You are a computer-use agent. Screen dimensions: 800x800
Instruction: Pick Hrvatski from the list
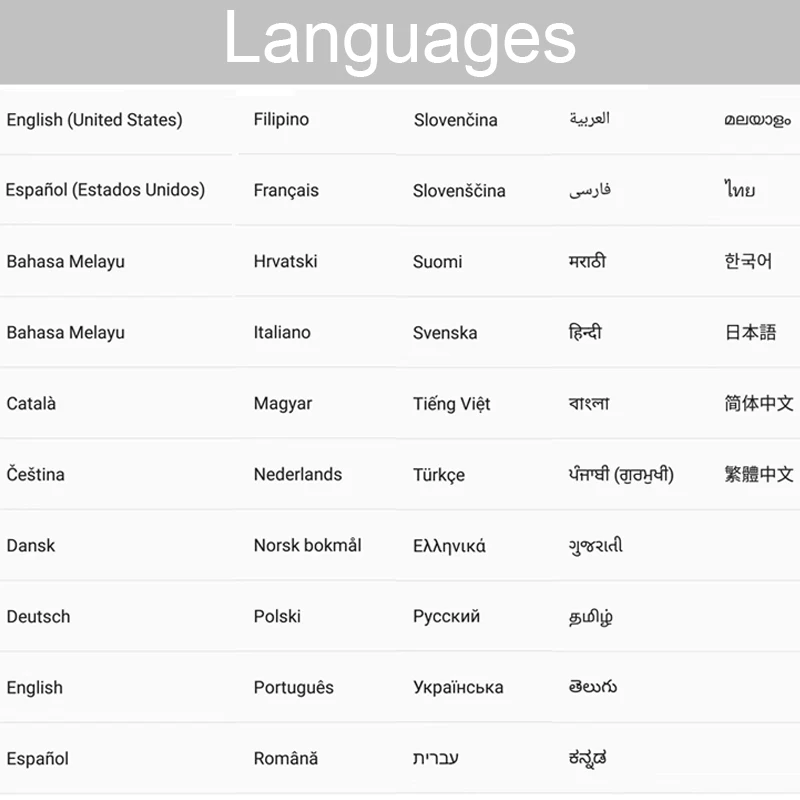285,261
